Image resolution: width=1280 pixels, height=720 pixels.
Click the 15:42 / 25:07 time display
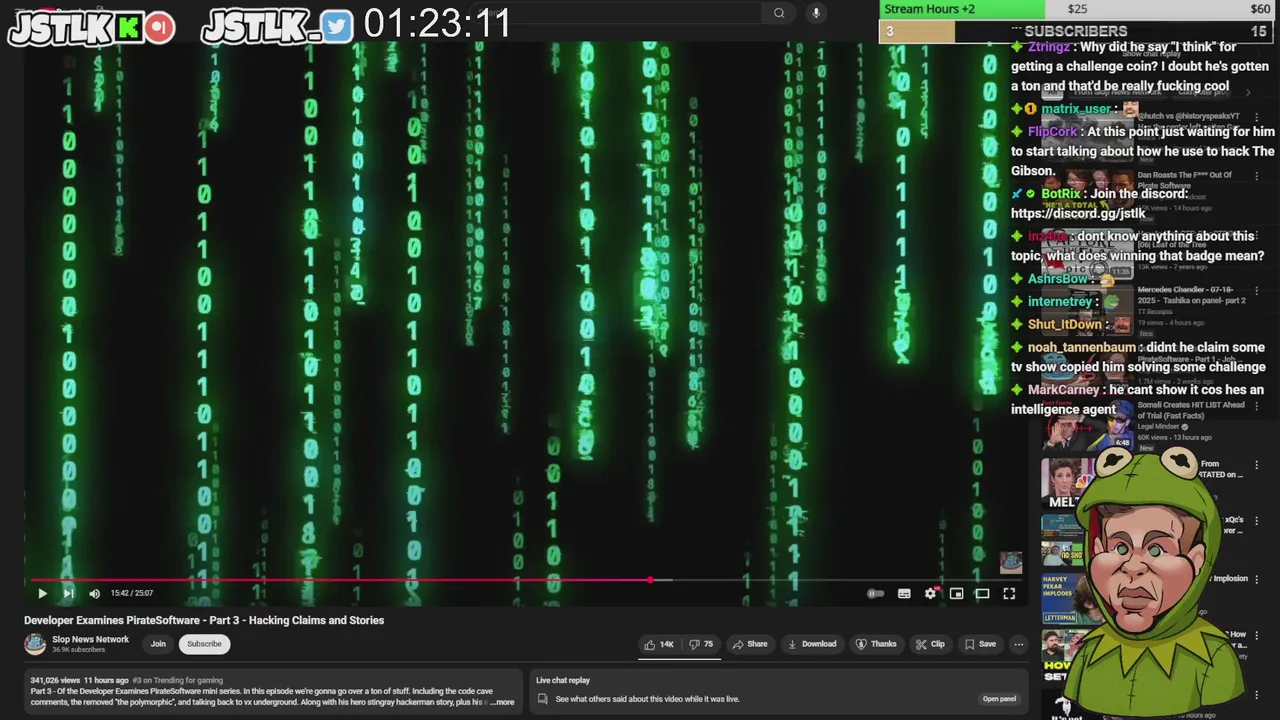pos(131,593)
